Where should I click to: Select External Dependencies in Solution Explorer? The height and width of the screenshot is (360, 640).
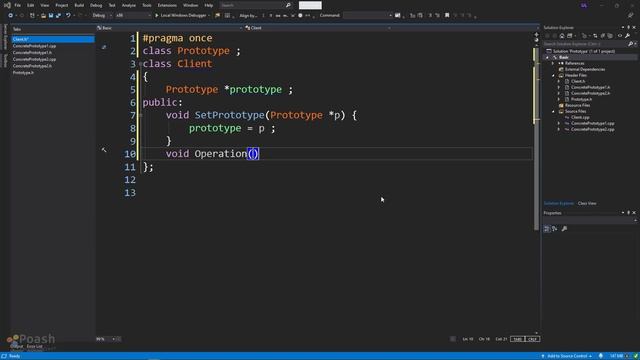585,69
